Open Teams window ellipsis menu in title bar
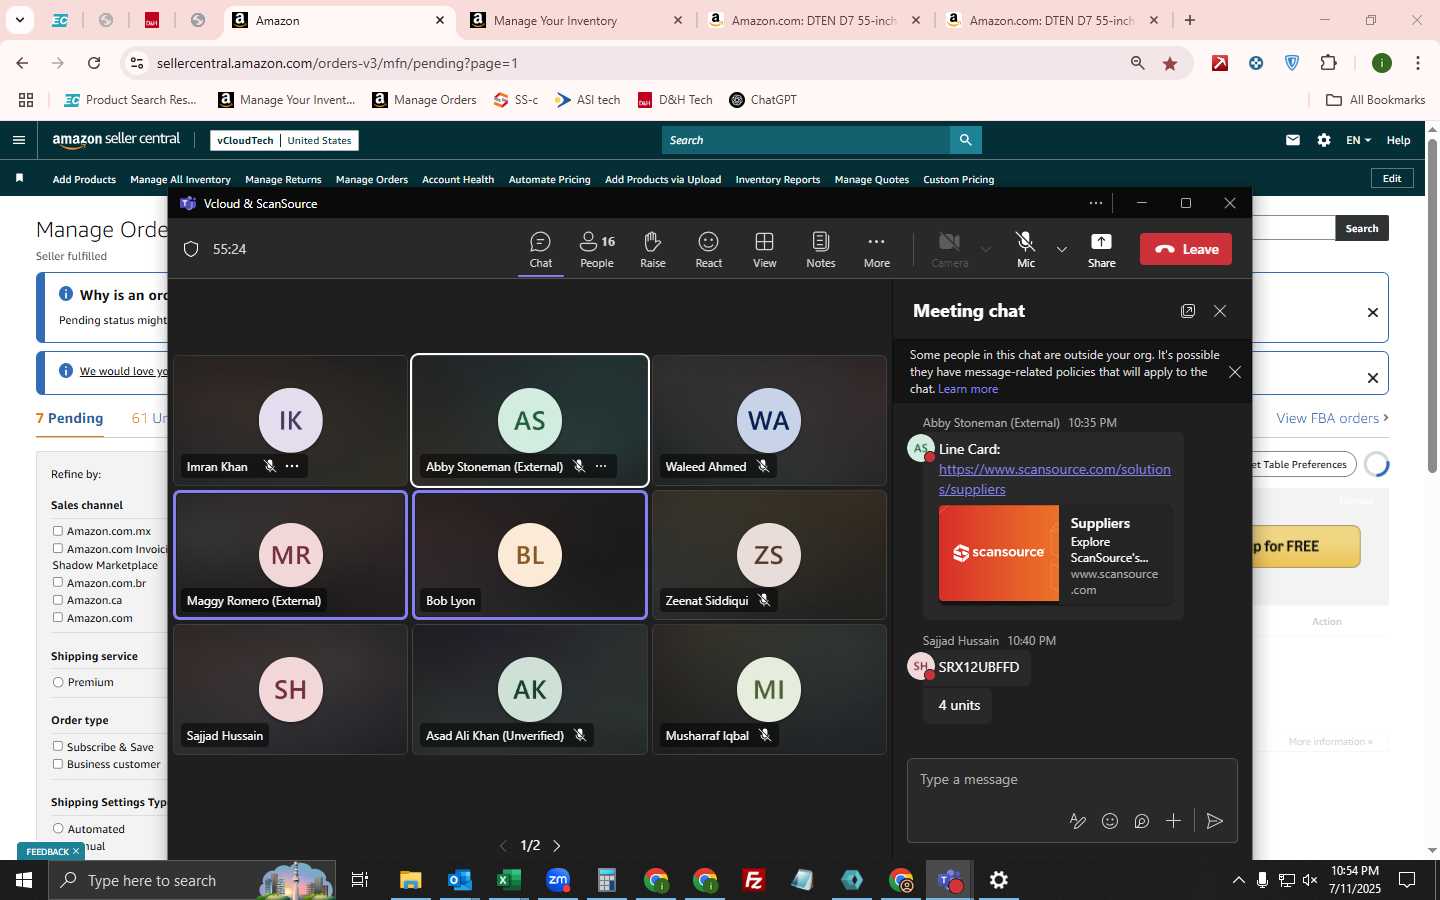 [x=1096, y=203]
